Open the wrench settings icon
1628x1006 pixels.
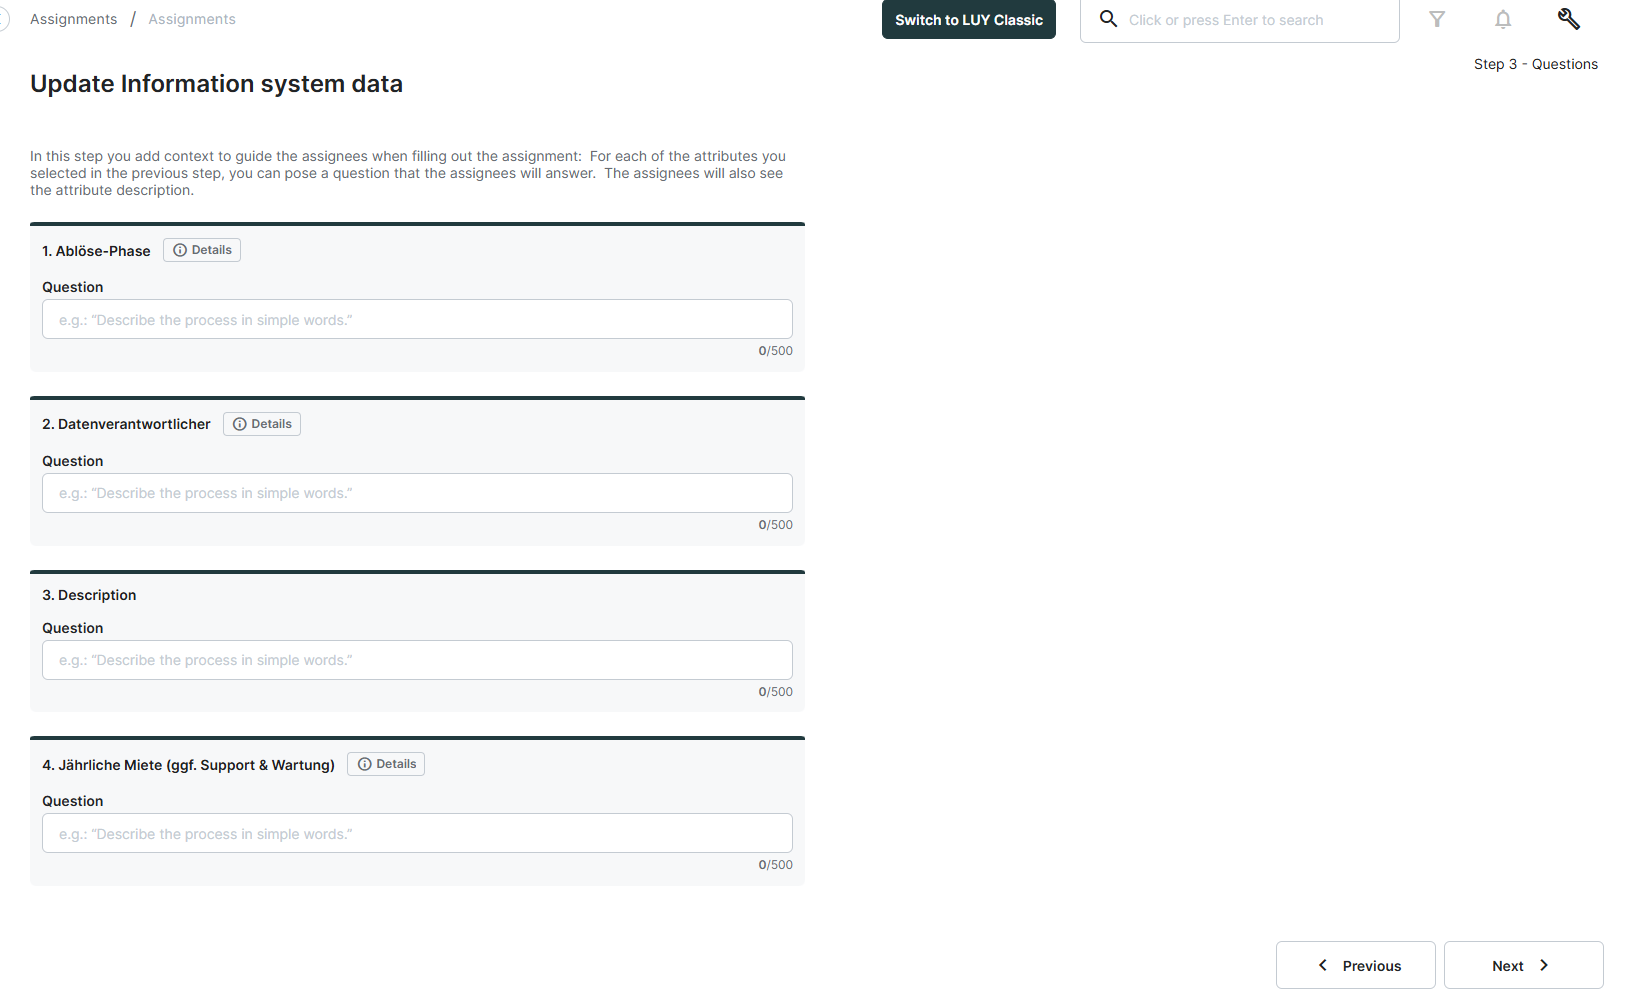1569,19
